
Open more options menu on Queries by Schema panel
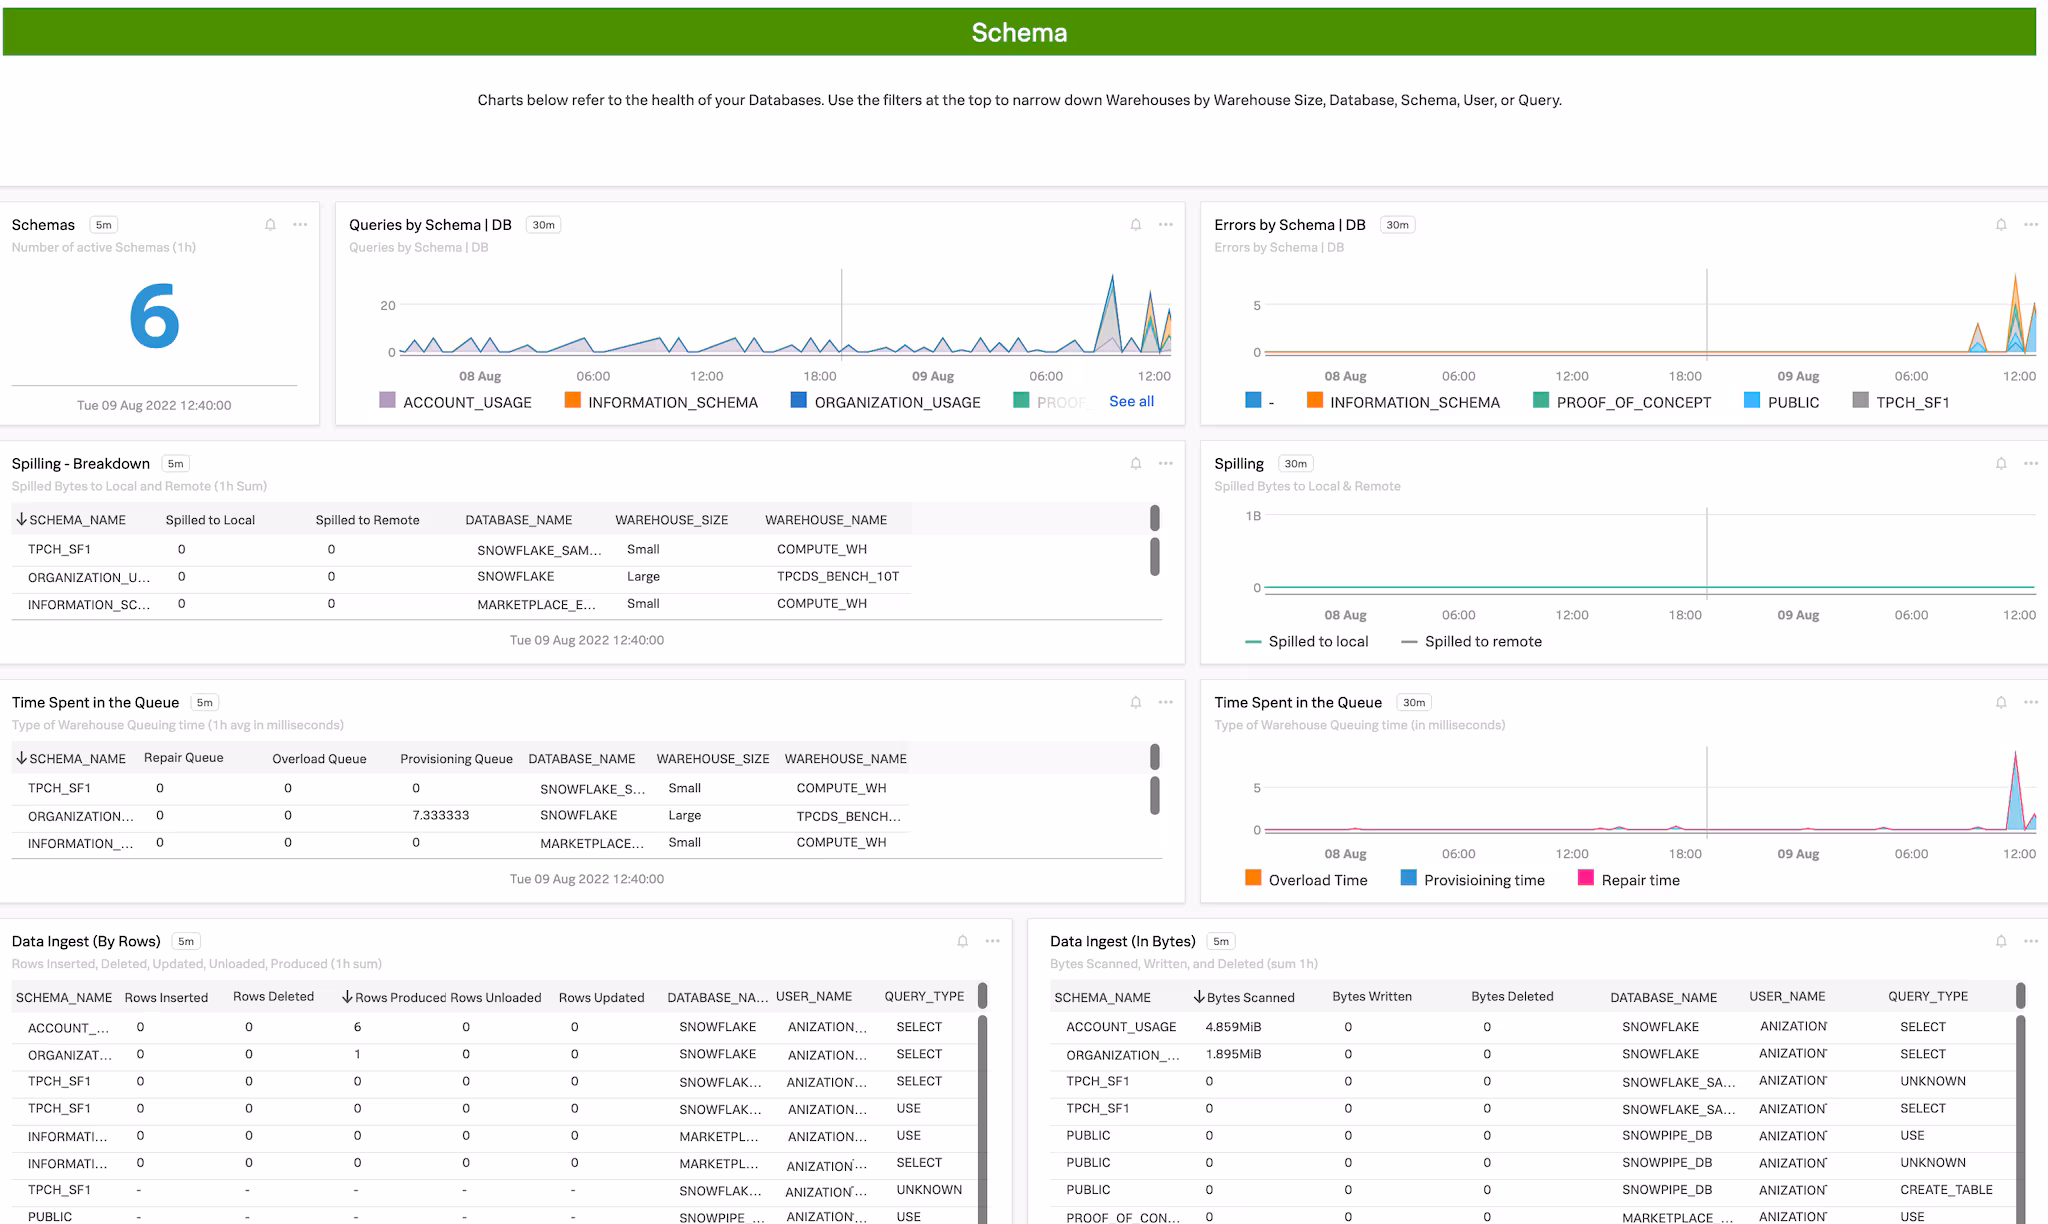point(1165,225)
